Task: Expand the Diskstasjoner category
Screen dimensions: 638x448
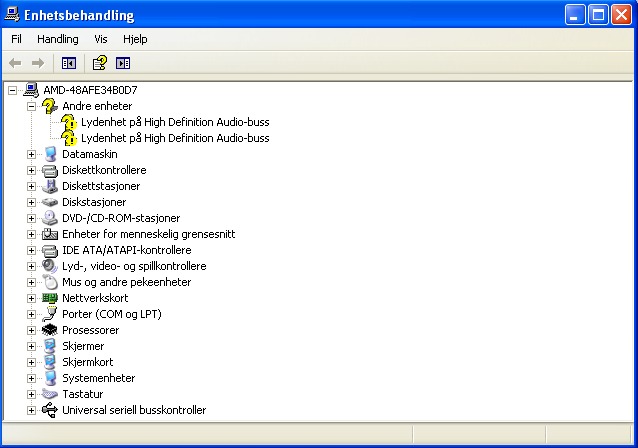Action: pos(31,202)
